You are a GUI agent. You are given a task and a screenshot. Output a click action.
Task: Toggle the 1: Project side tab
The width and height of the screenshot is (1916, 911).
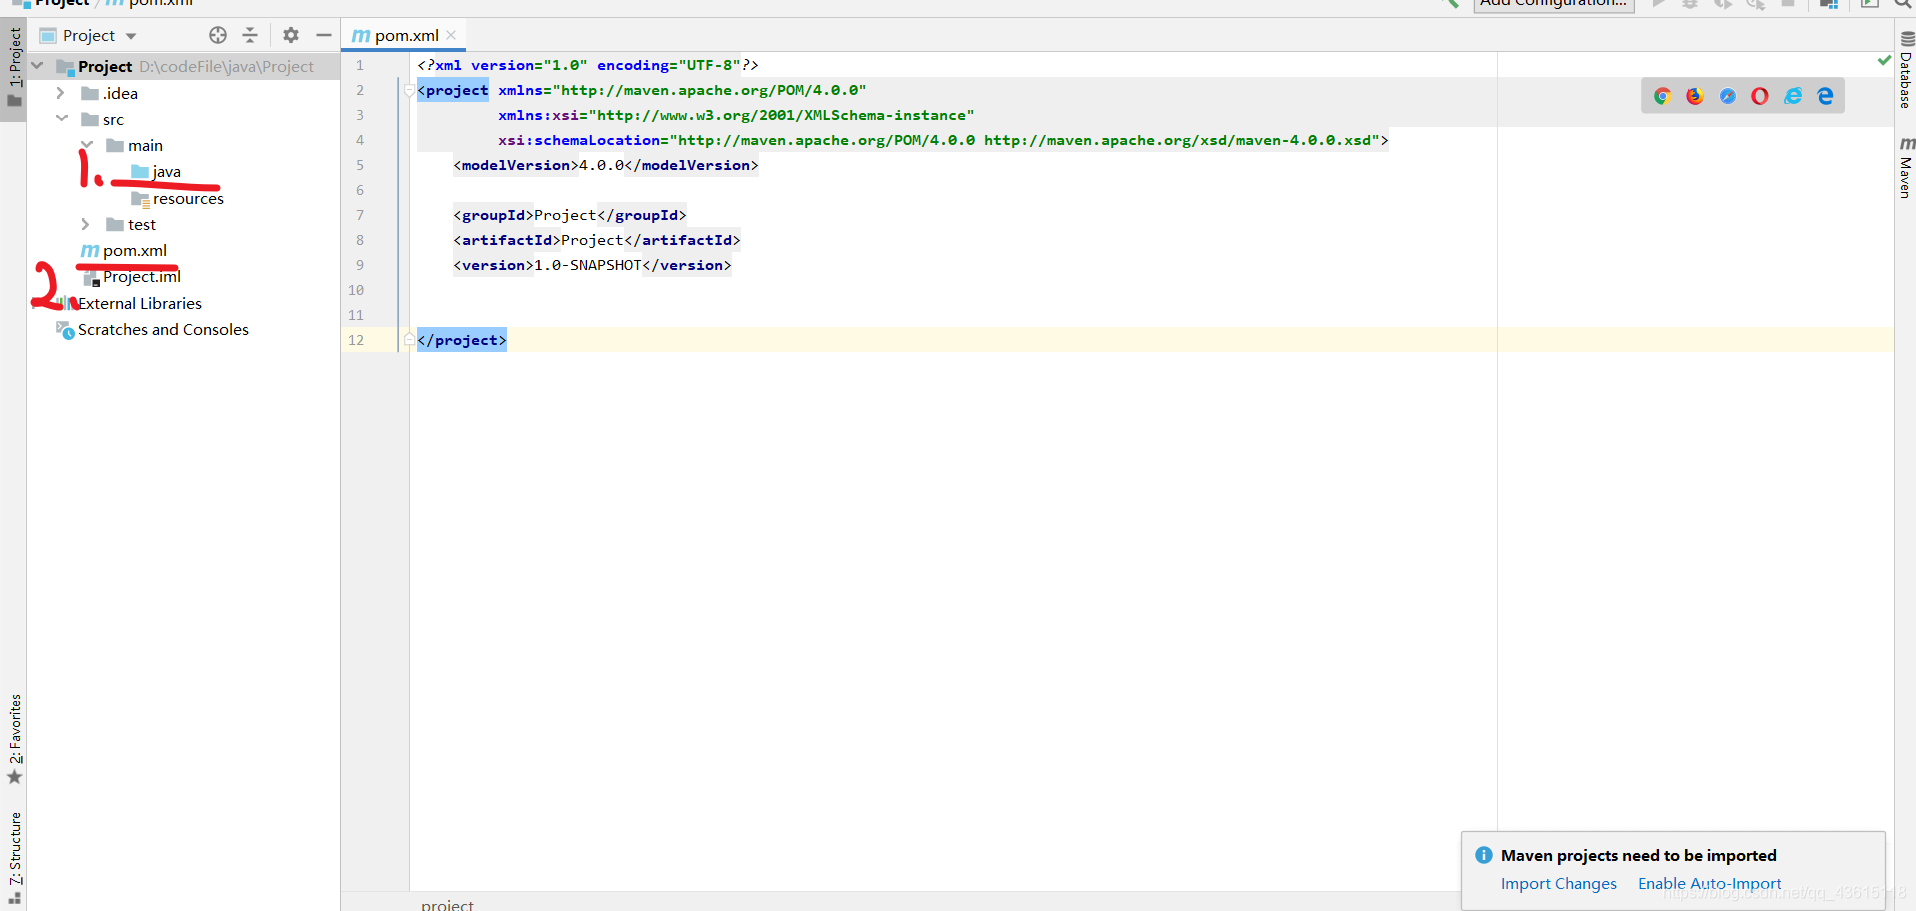(14, 68)
